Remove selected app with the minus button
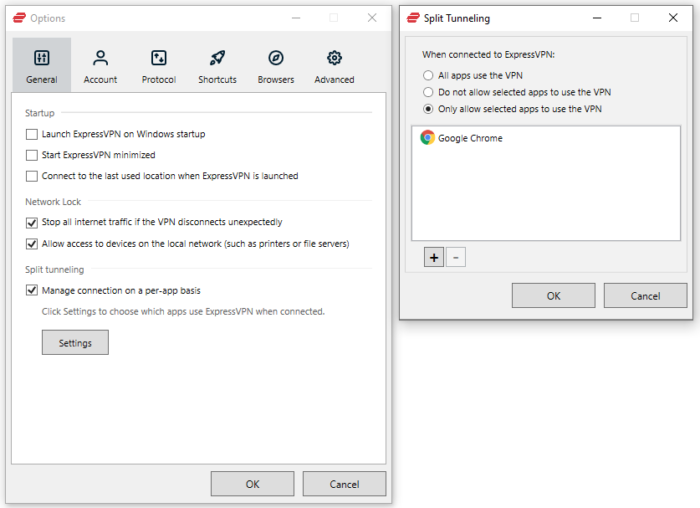Viewport: 700px width, 508px height. [455, 257]
